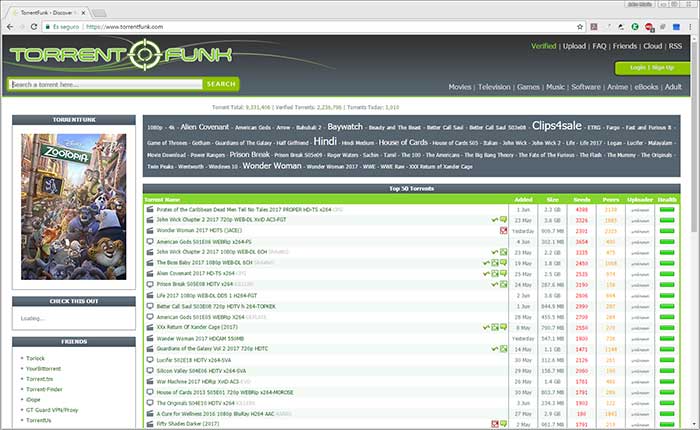
Task: Click the red extension icon with badge
Action: point(649,27)
